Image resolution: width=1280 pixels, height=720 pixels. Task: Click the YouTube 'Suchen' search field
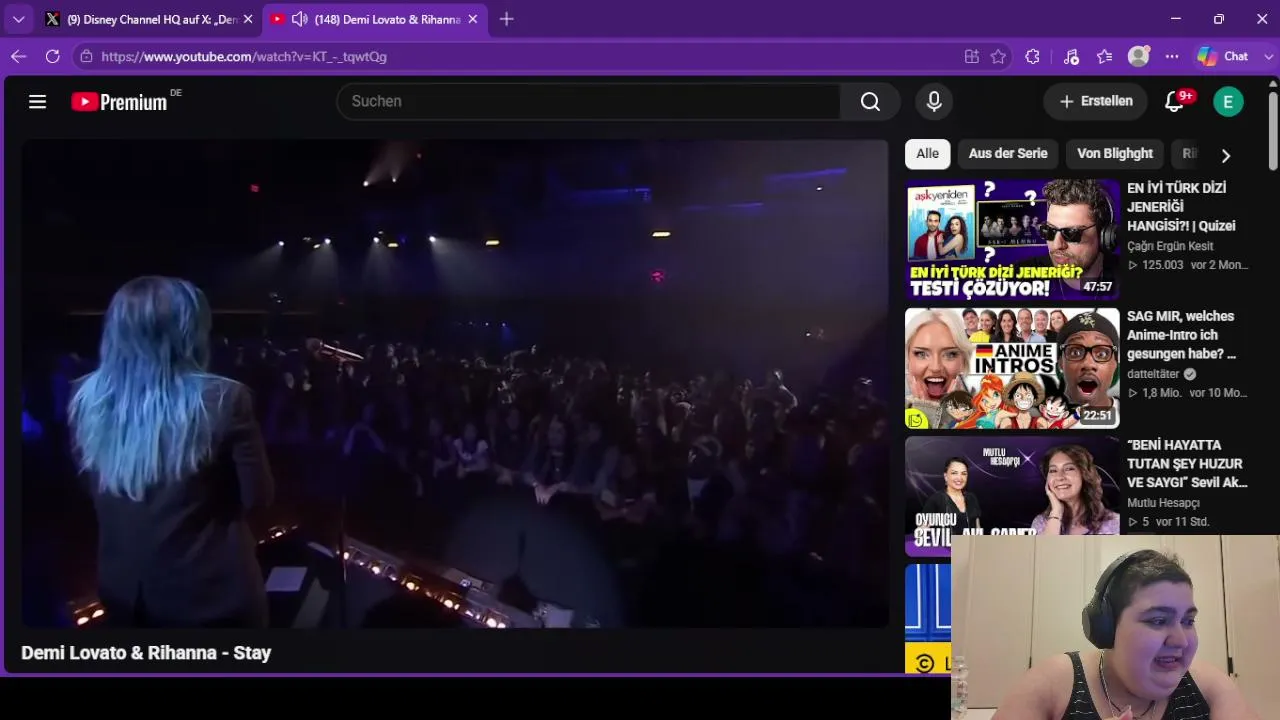pyautogui.click(x=589, y=101)
